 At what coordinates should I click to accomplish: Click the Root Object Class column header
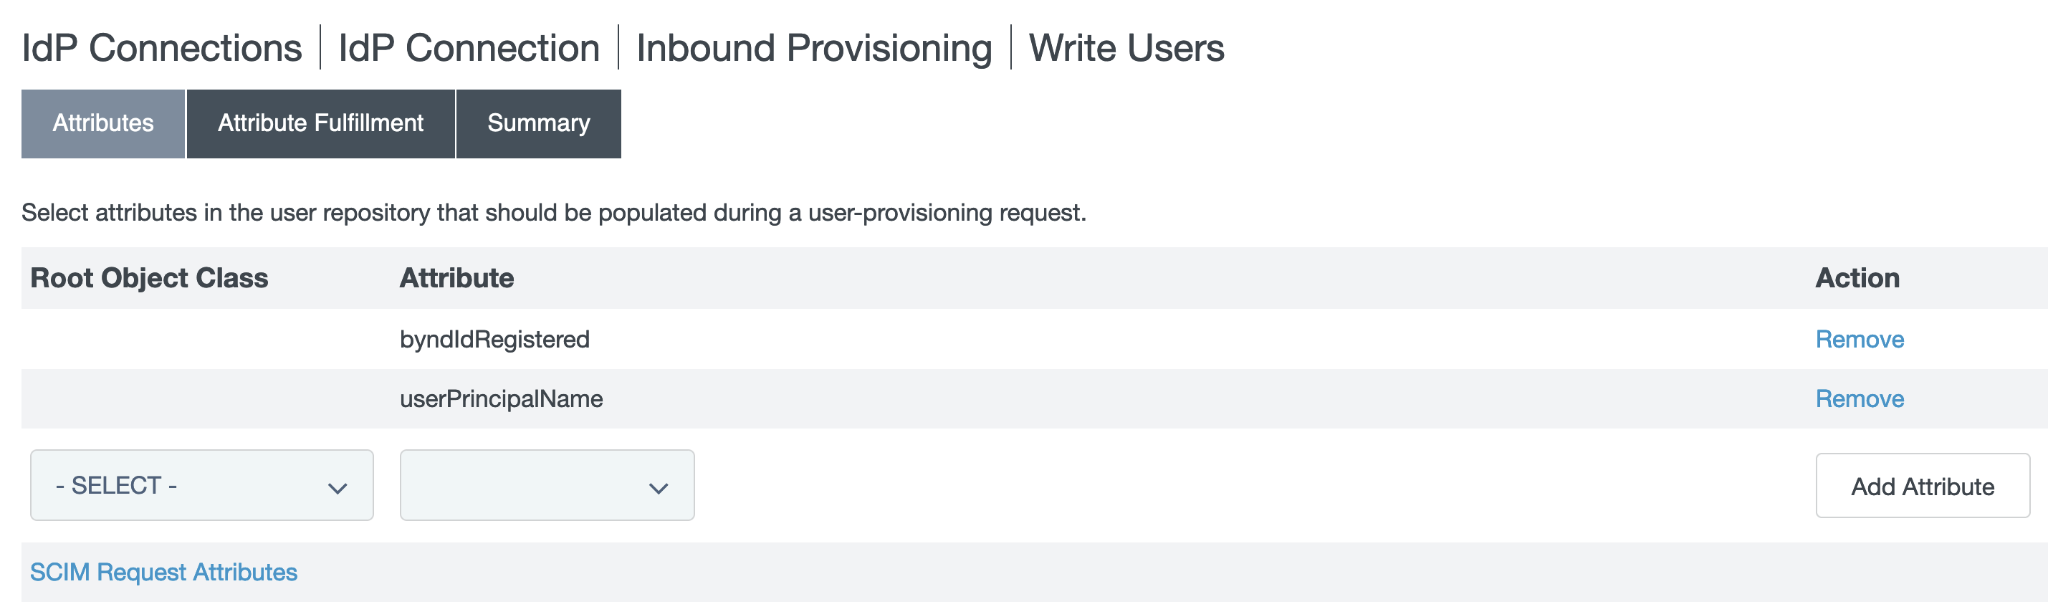pos(149,278)
